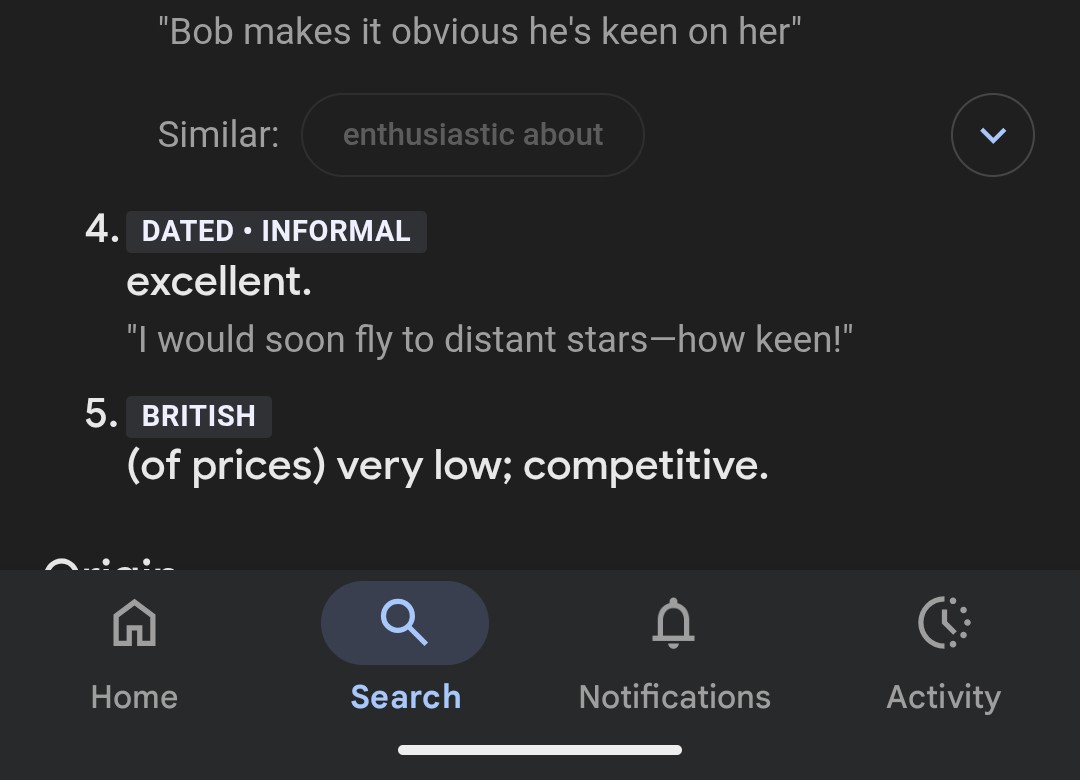Tap the "excellent." definition text

tap(219, 282)
